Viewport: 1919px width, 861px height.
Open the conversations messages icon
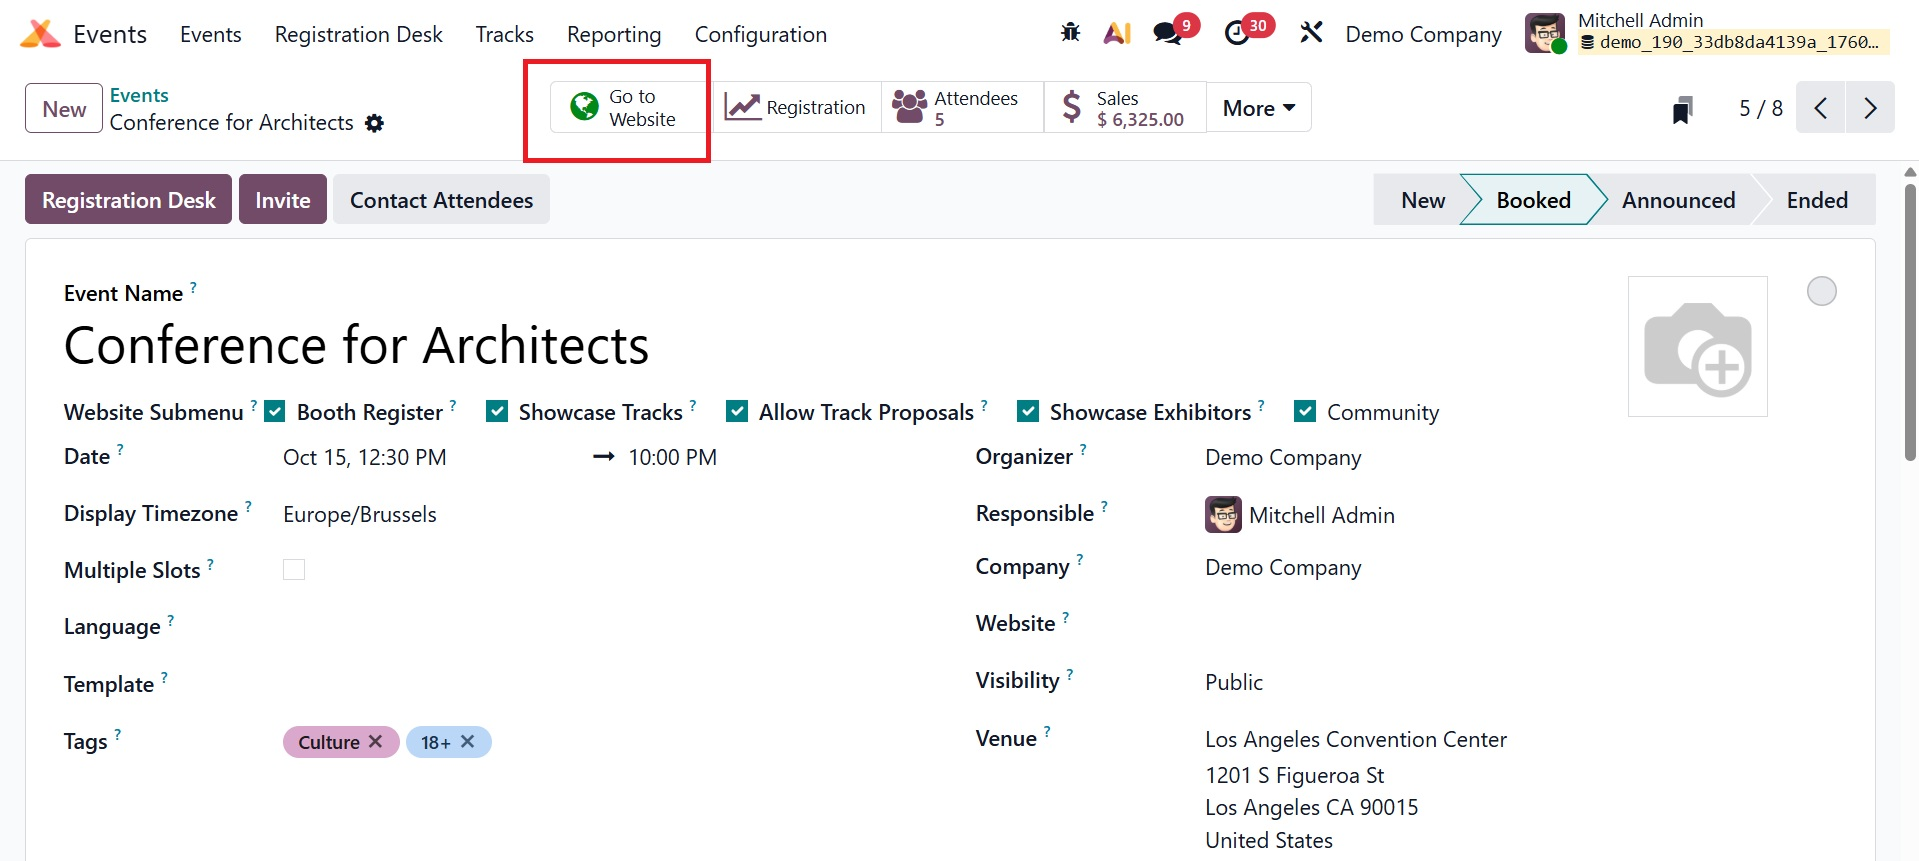point(1167,33)
